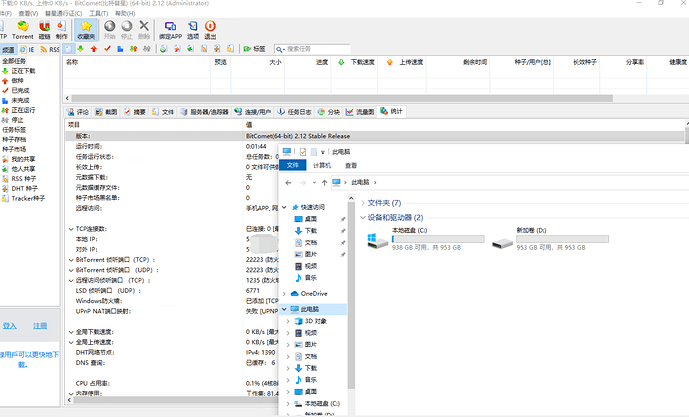Image resolution: width=689 pixels, height=417 pixels.
Task: Click the 删除 X toolbar icon
Action: (144, 28)
